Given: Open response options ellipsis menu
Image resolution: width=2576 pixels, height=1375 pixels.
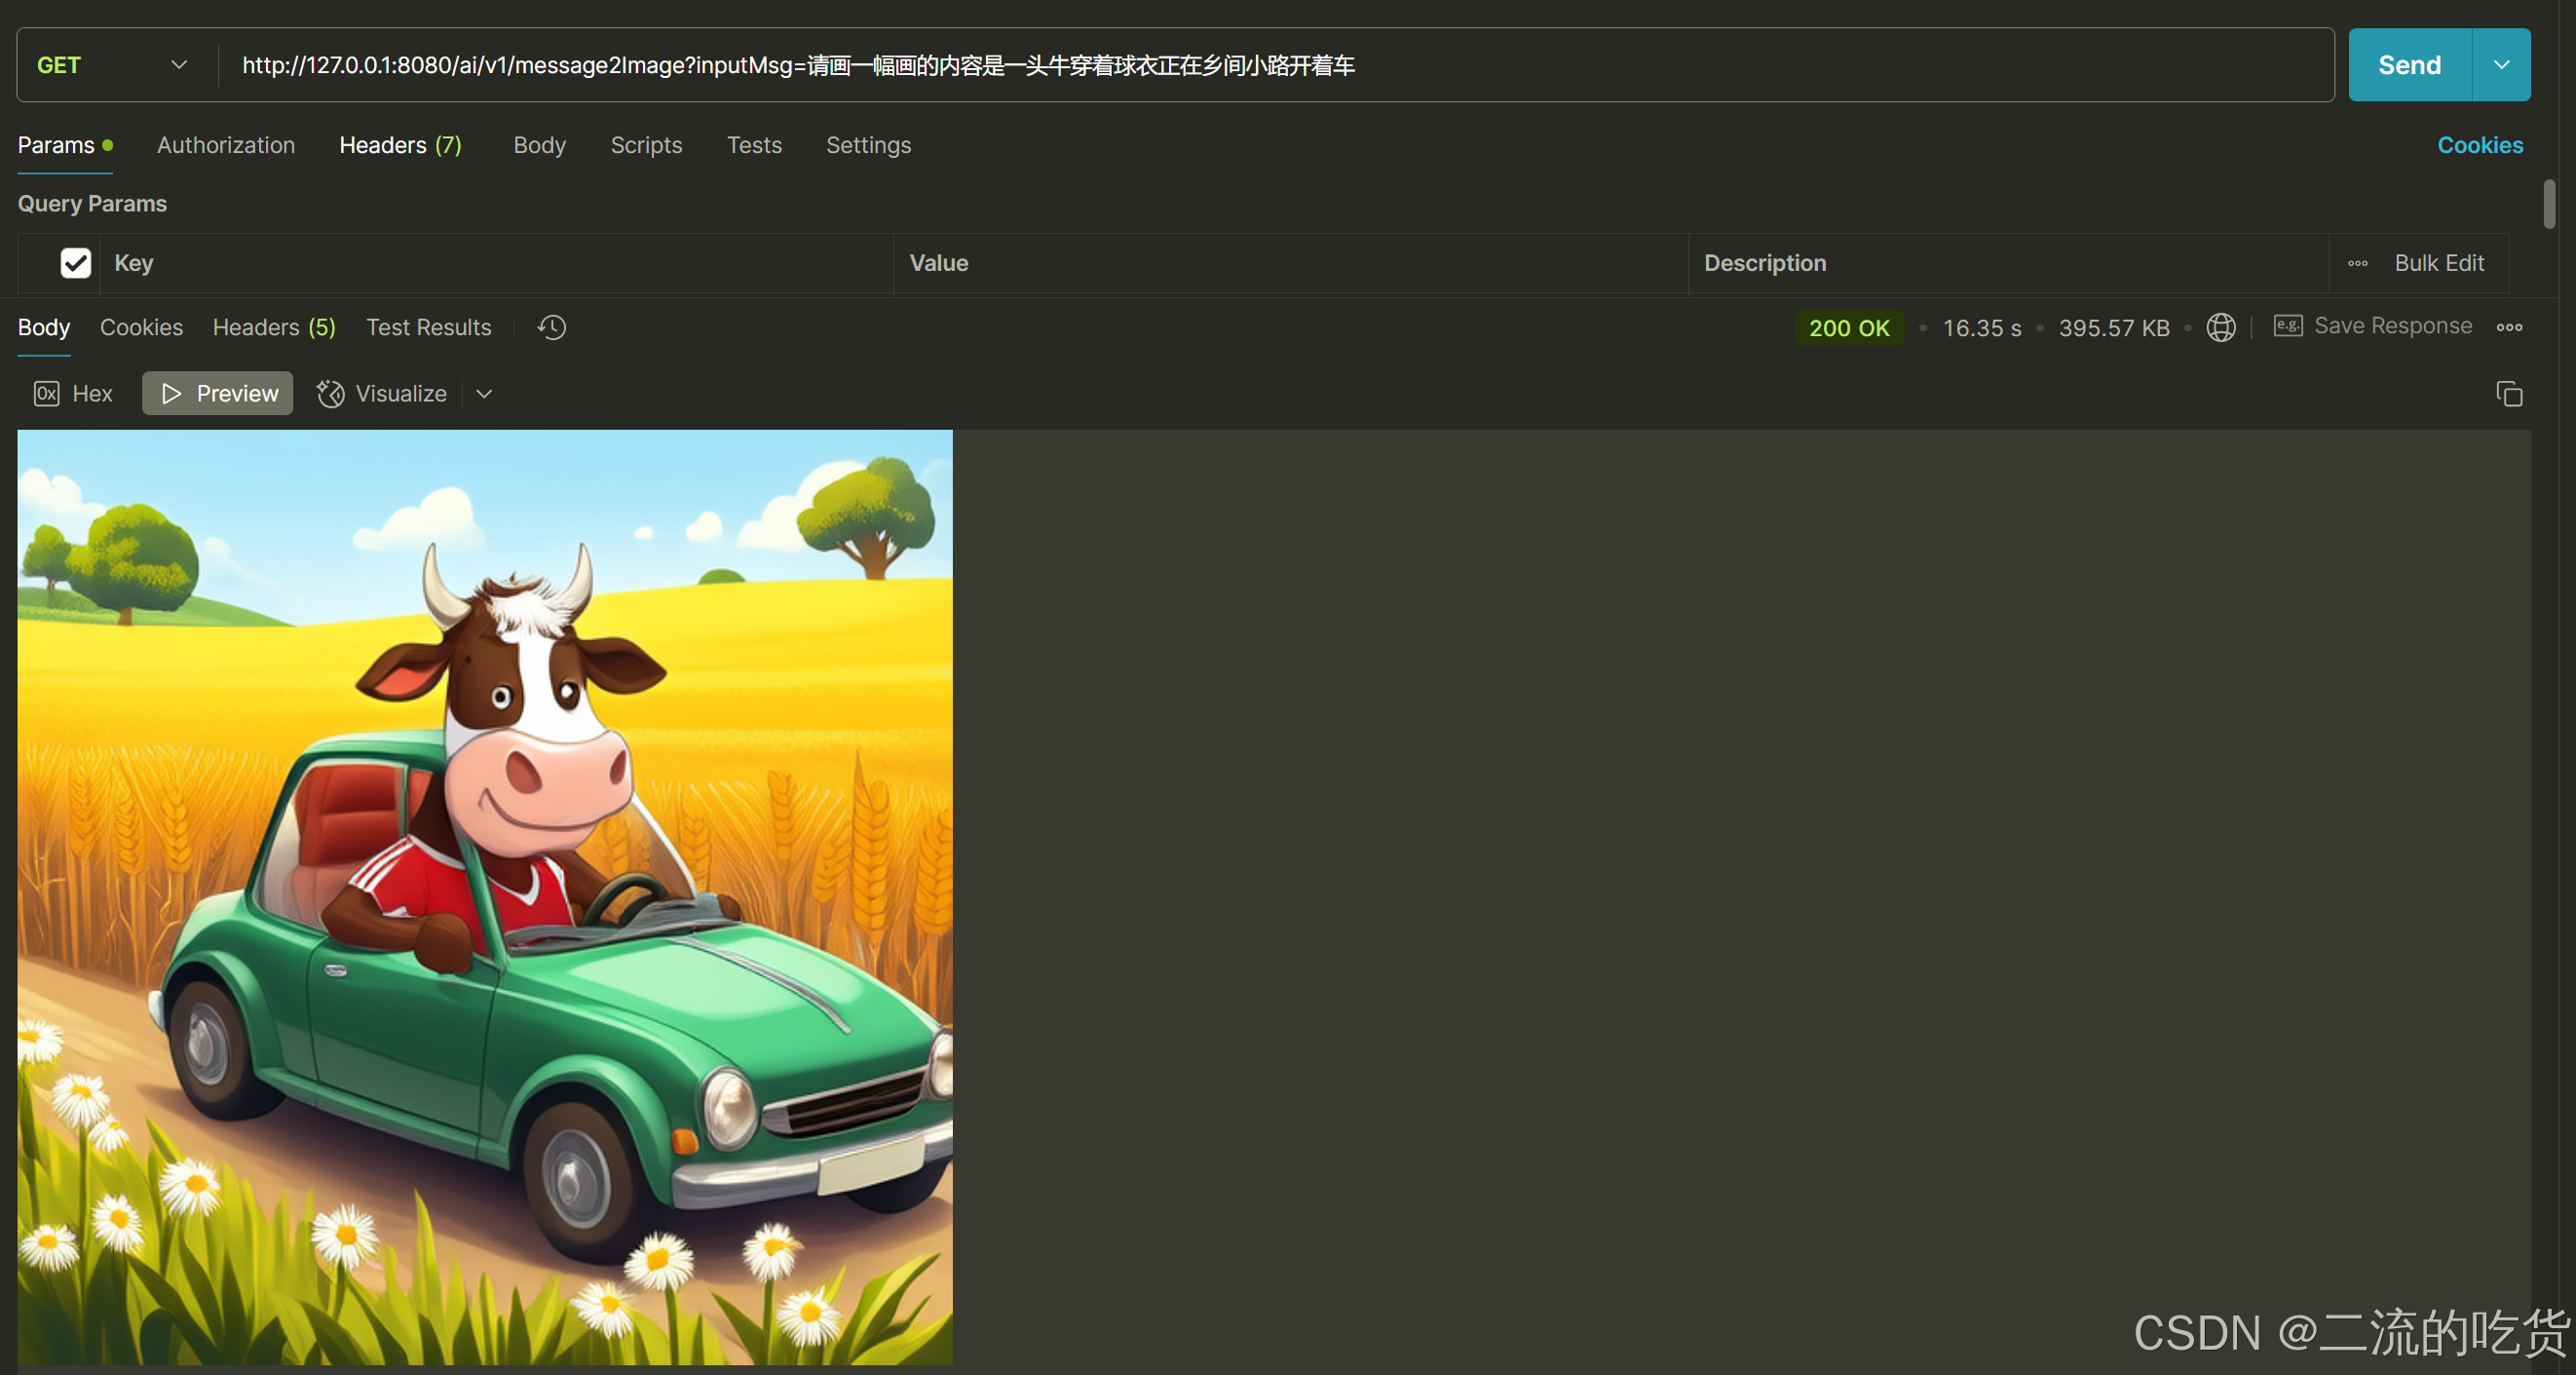Looking at the screenshot, I should point(2508,327).
